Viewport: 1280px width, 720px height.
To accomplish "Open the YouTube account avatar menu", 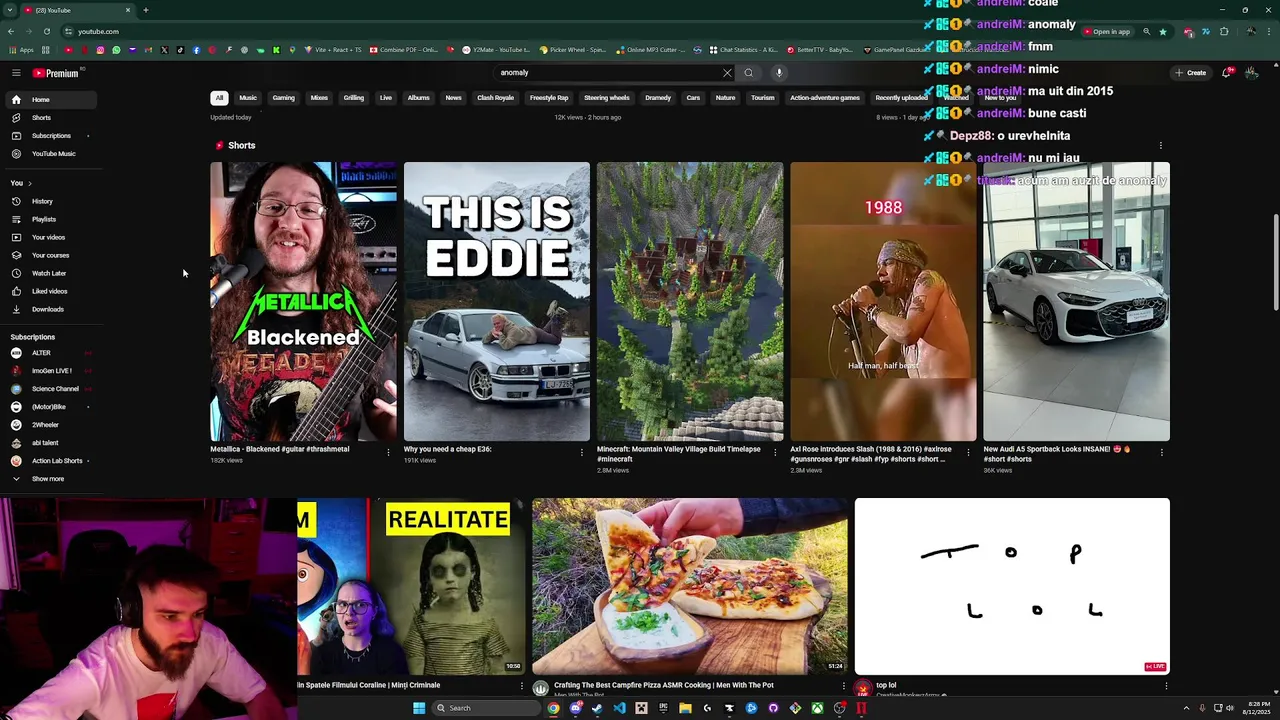I will click(1251, 73).
